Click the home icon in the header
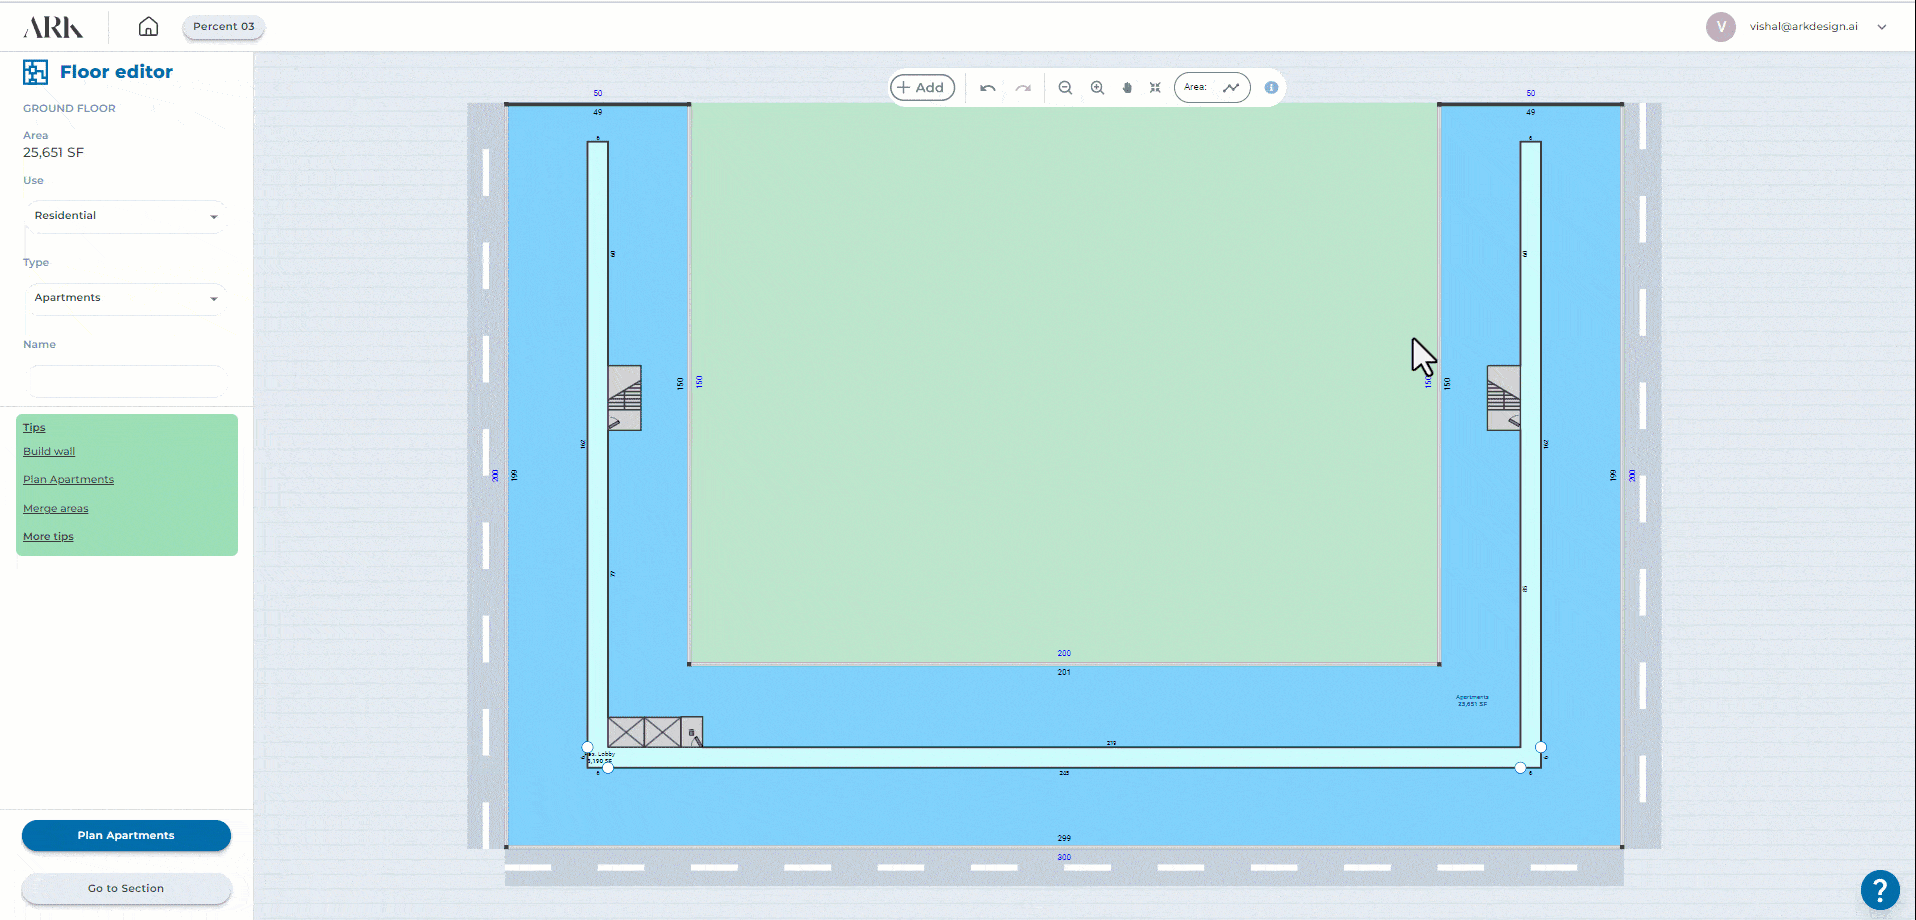Image resolution: width=1916 pixels, height=920 pixels. (148, 27)
